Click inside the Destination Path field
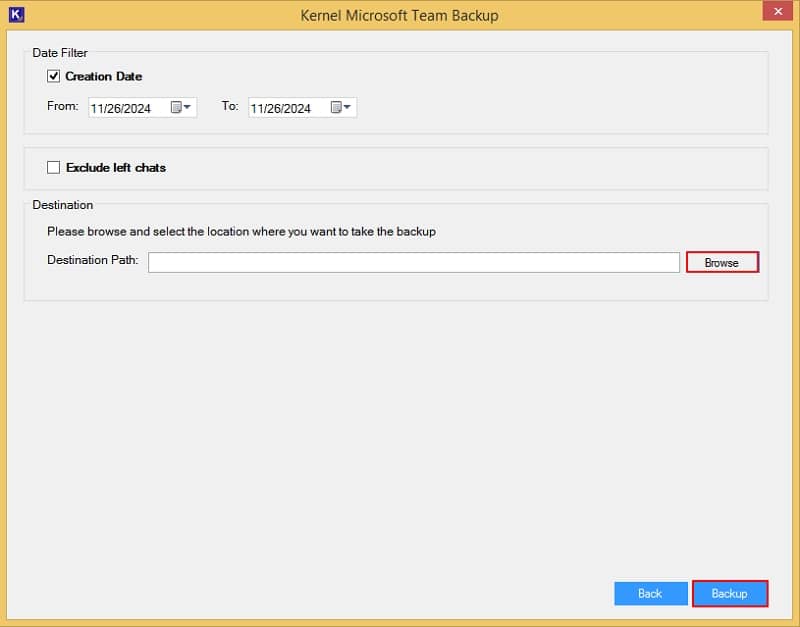The width and height of the screenshot is (800, 627). [413, 262]
